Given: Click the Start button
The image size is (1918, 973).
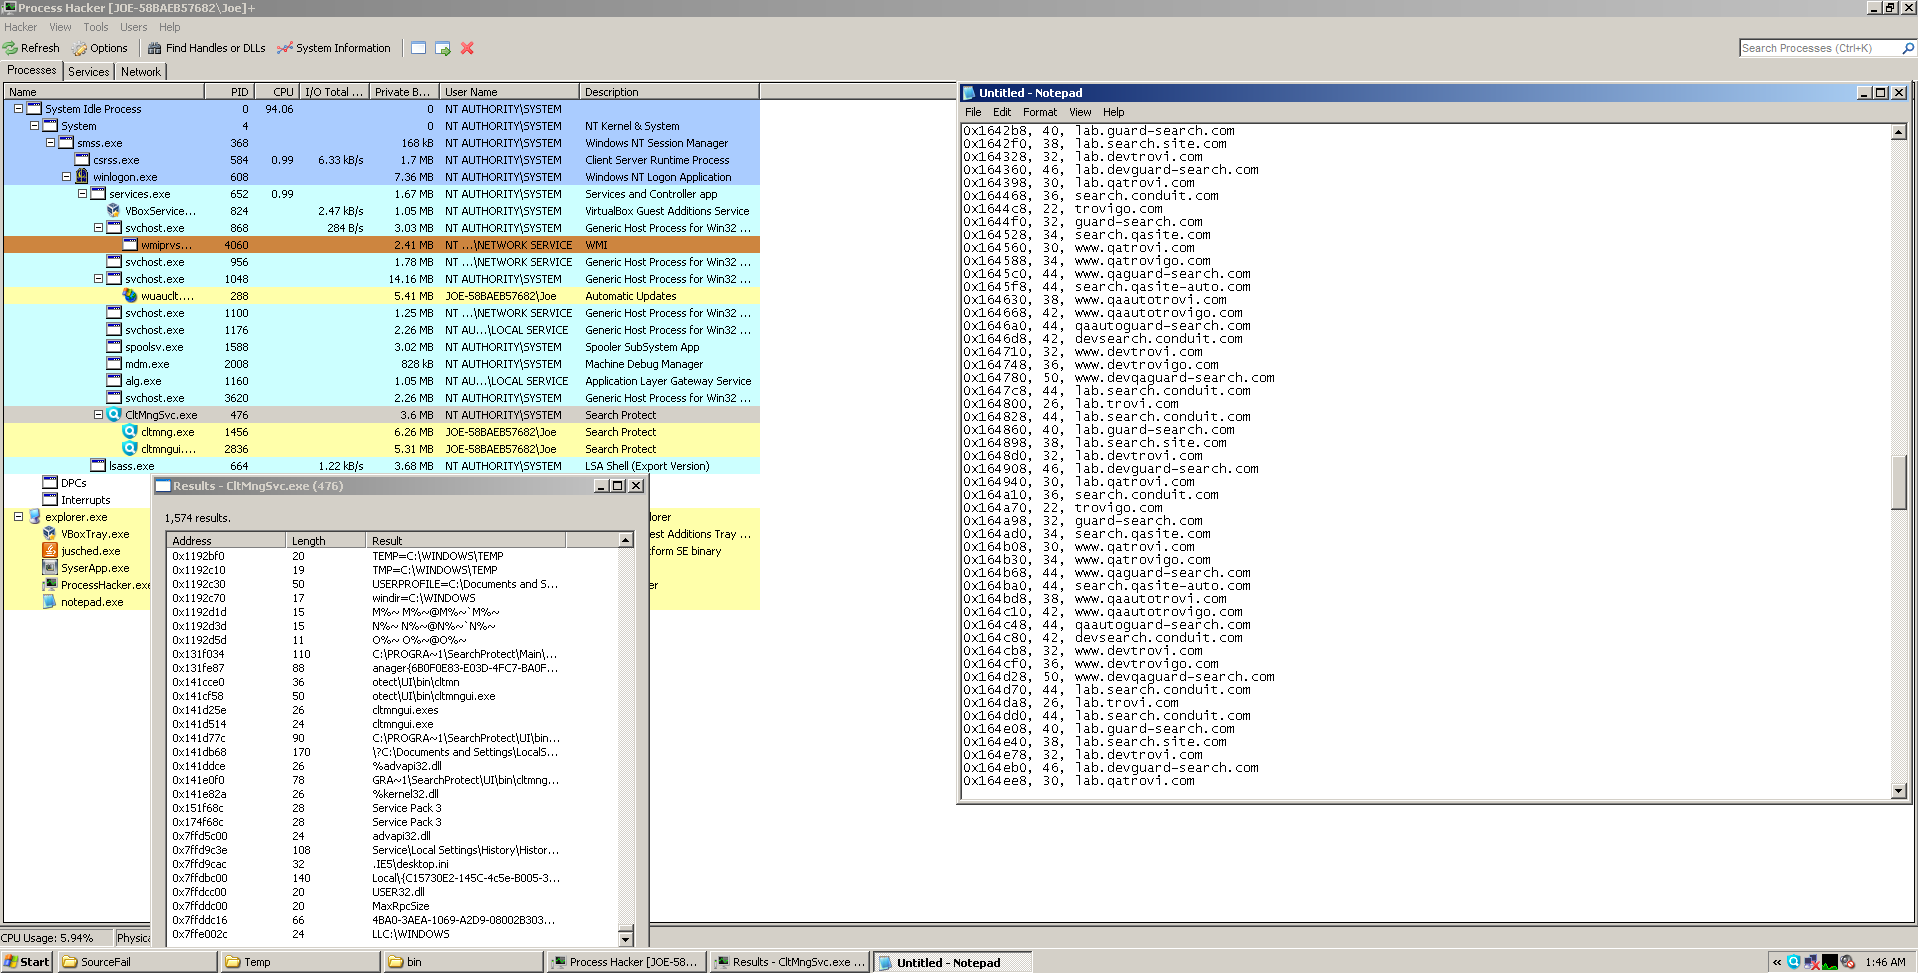Looking at the screenshot, I should click(27, 962).
